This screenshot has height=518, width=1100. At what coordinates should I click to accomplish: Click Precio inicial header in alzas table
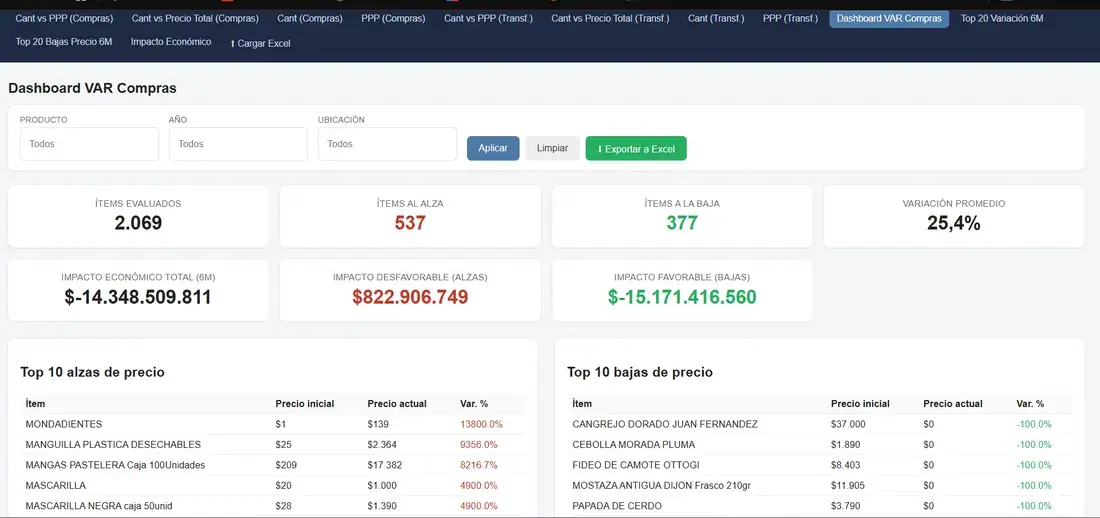coord(304,404)
